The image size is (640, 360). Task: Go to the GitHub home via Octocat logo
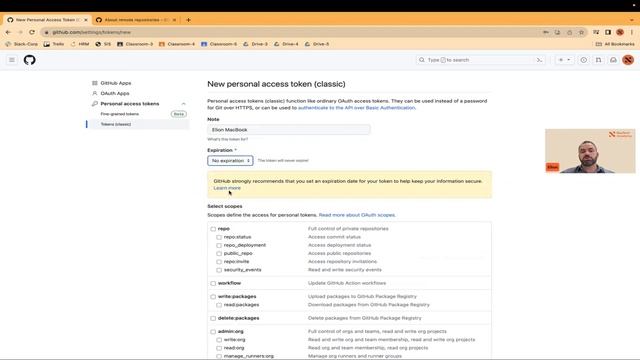(29, 60)
